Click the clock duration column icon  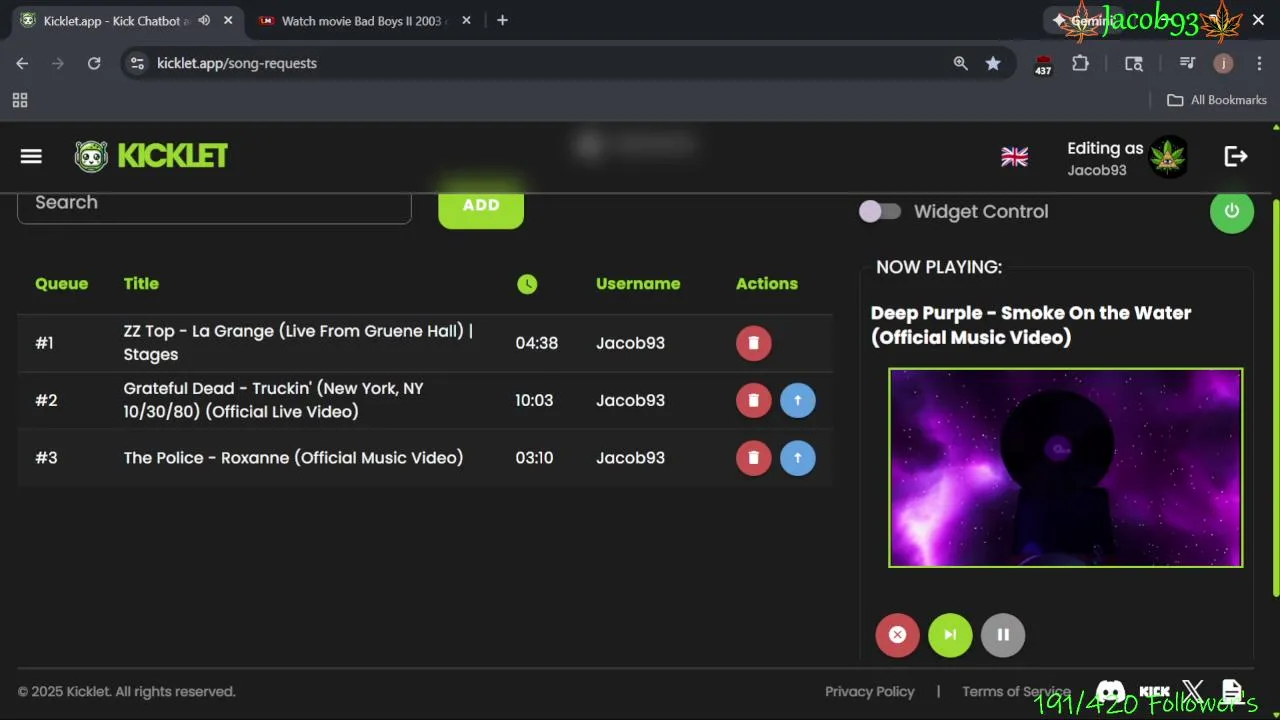[527, 284]
